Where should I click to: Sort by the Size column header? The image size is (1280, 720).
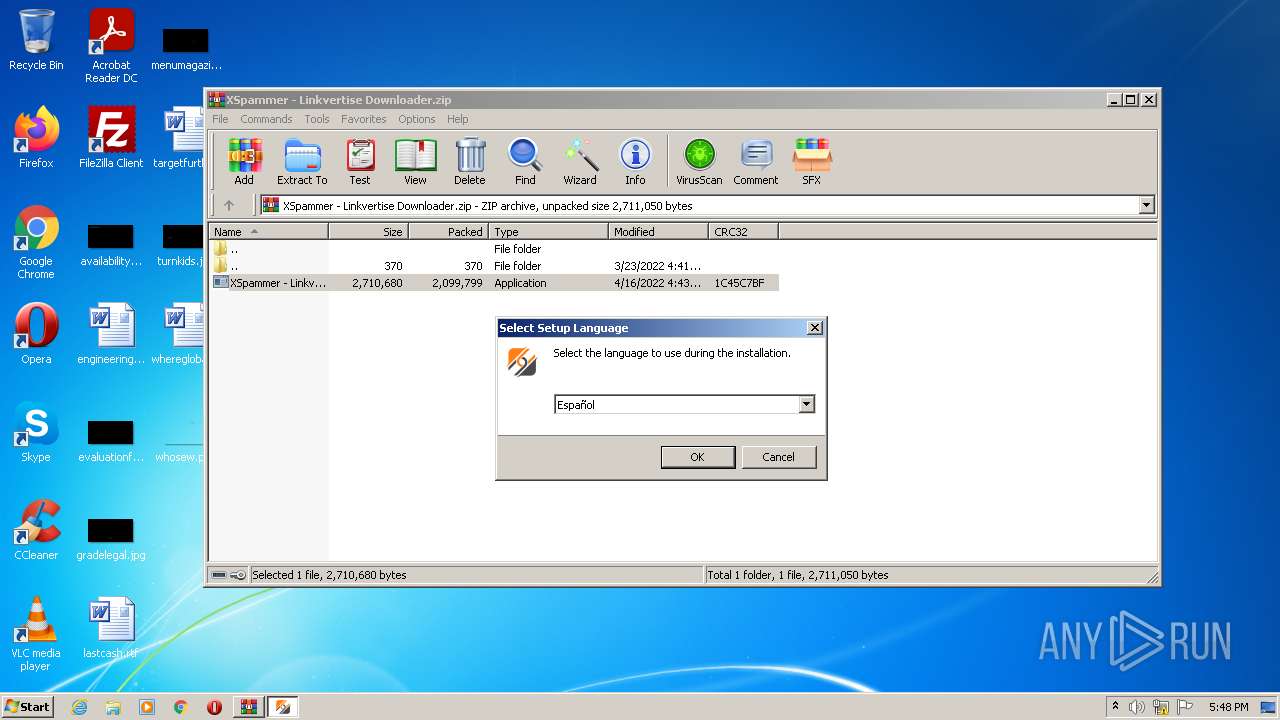368,231
